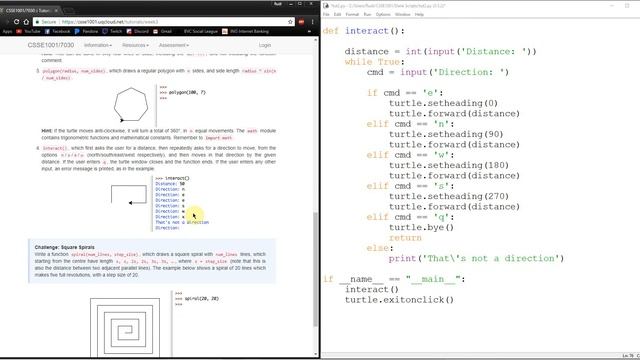This screenshot has height=360, width=640.
Task: Click the 'def interact():' line
Action: 363,31
